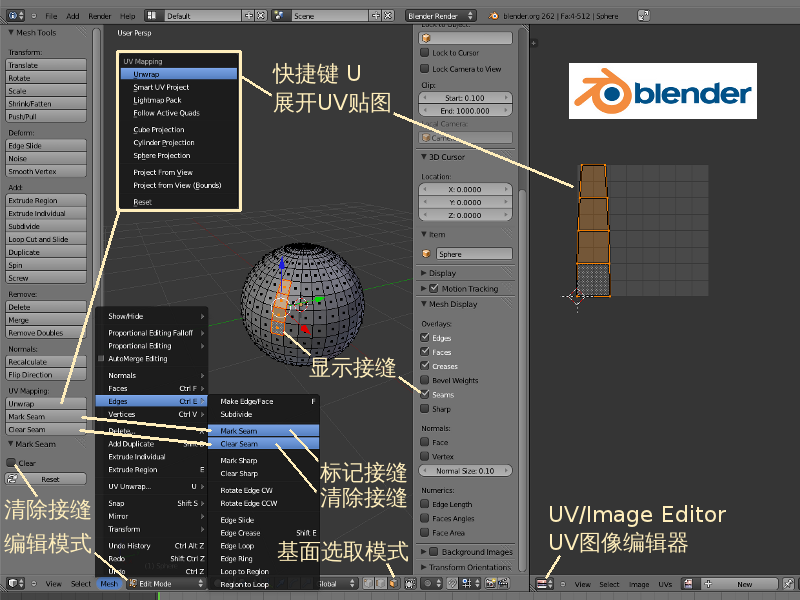Screen dimensions: 800x600
Task: Delete the Default screen layout with X
Action: 260,16
